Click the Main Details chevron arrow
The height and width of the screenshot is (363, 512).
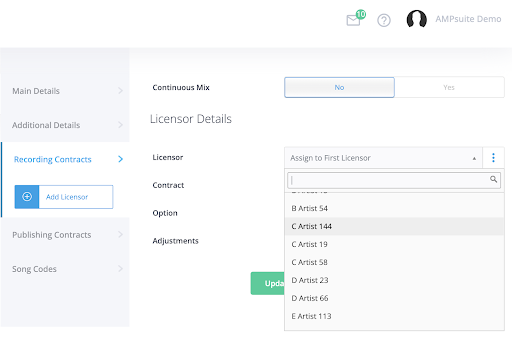tap(120, 91)
